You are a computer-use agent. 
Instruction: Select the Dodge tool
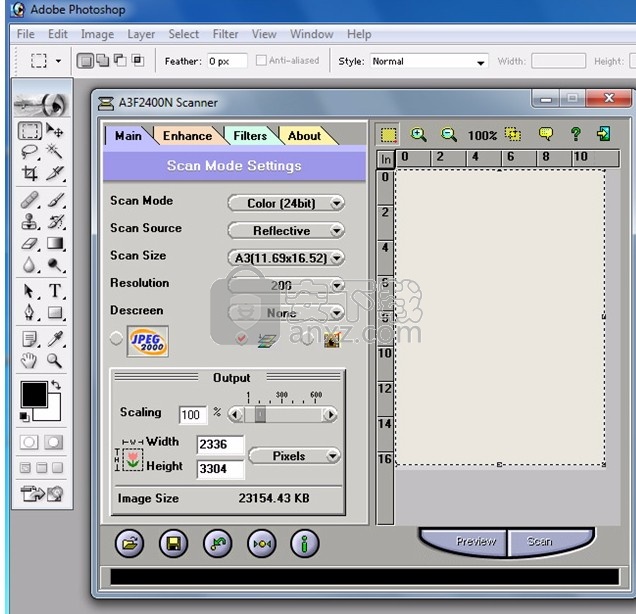(x=54, y=265)
